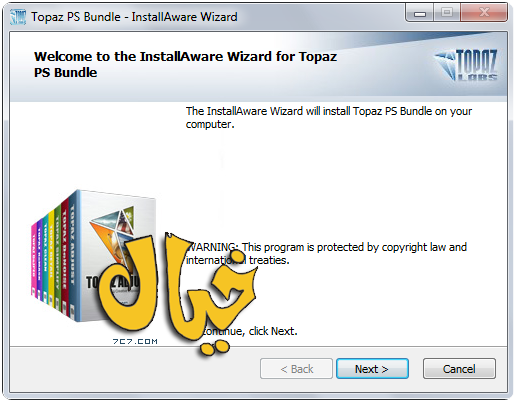517x402 pixels.
Task: Click the Topaz PS Bundle title bar text
Action: coord(134,17)
